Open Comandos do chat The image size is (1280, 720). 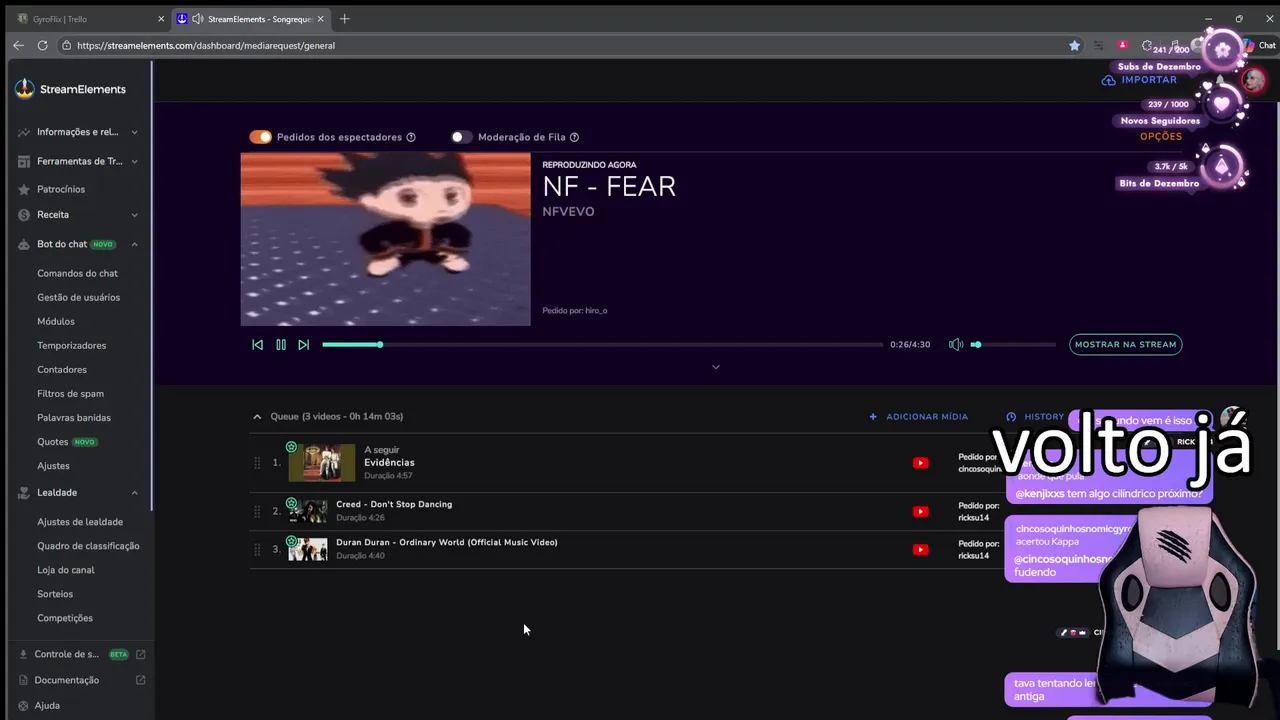[x=77, y=273]
